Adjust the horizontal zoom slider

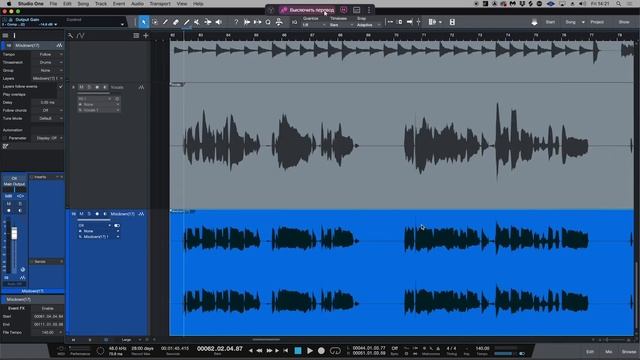coord(607,340)
